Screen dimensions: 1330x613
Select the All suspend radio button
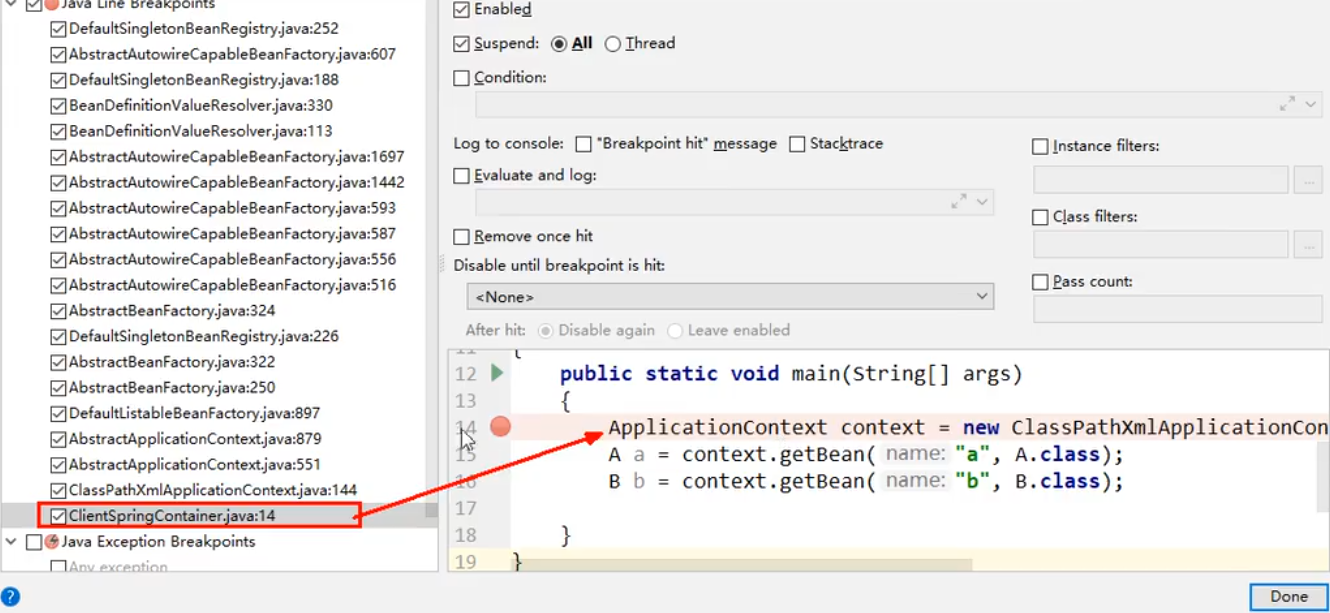(559, 44)
